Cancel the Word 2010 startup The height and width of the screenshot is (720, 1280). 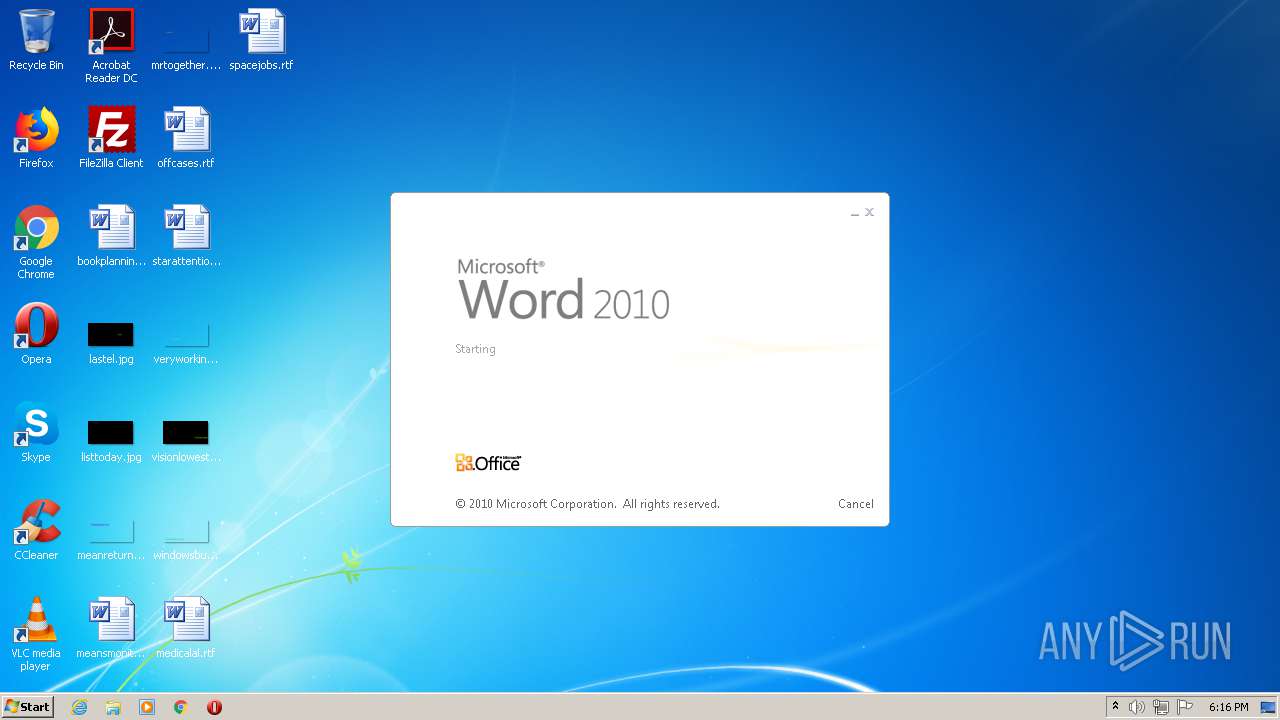point(856,504)
